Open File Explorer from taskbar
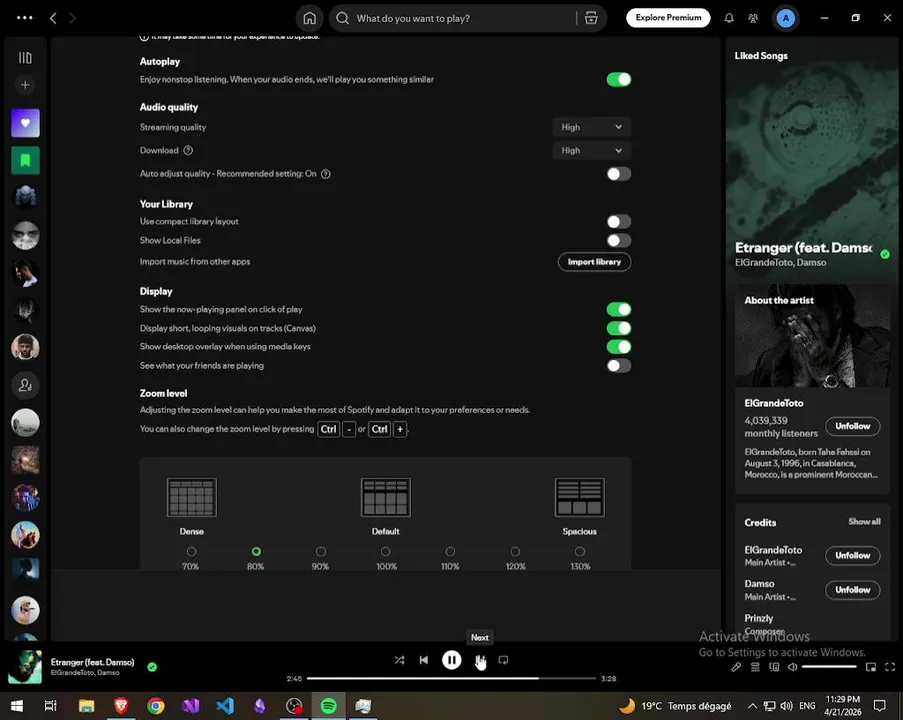Image resolution: width=903 pixels, height=720 pixels. click(86, 706)
